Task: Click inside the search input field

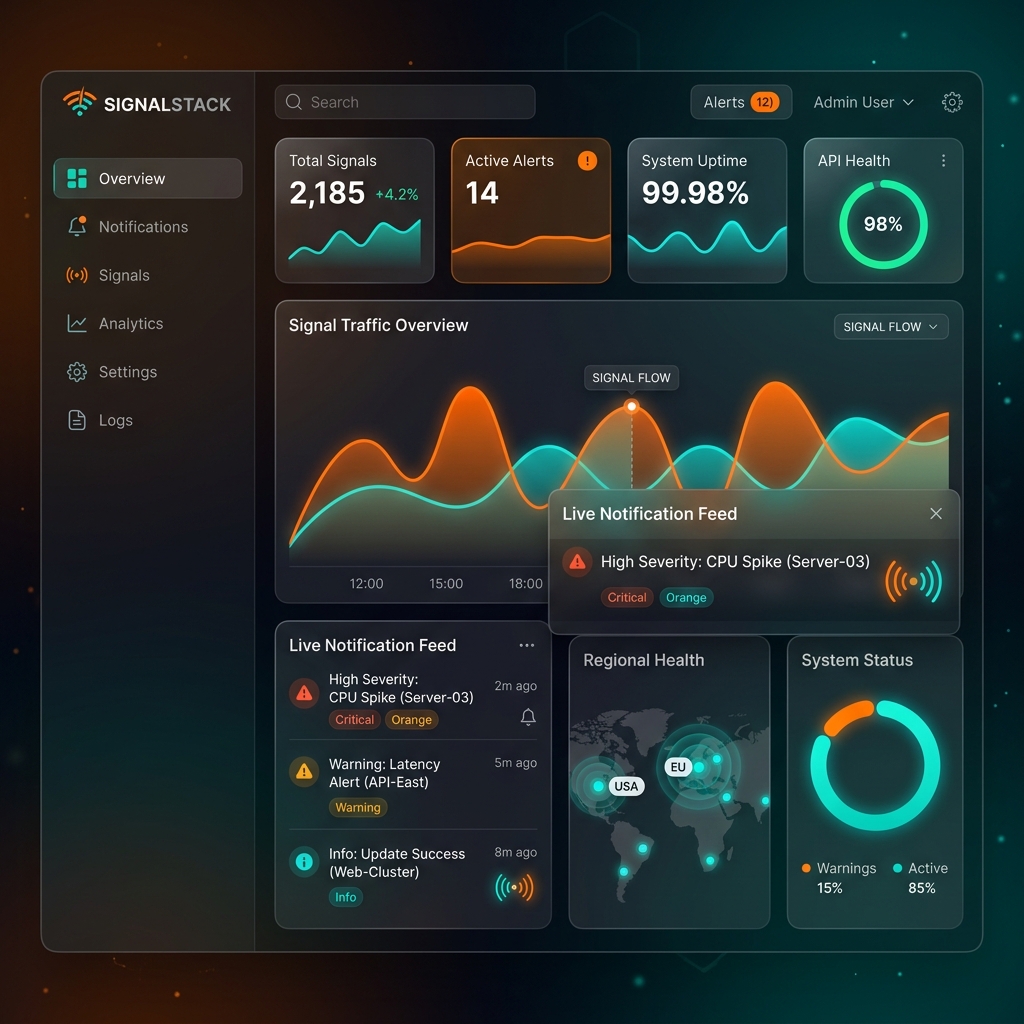Action: 404,101
